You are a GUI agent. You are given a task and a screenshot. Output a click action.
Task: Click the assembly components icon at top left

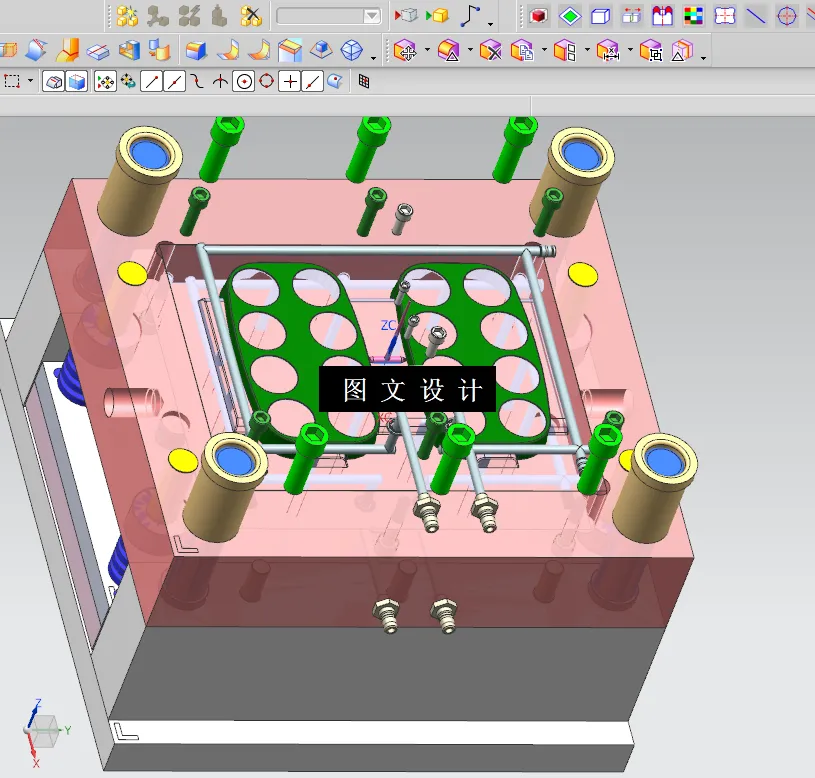click(129, 15)
